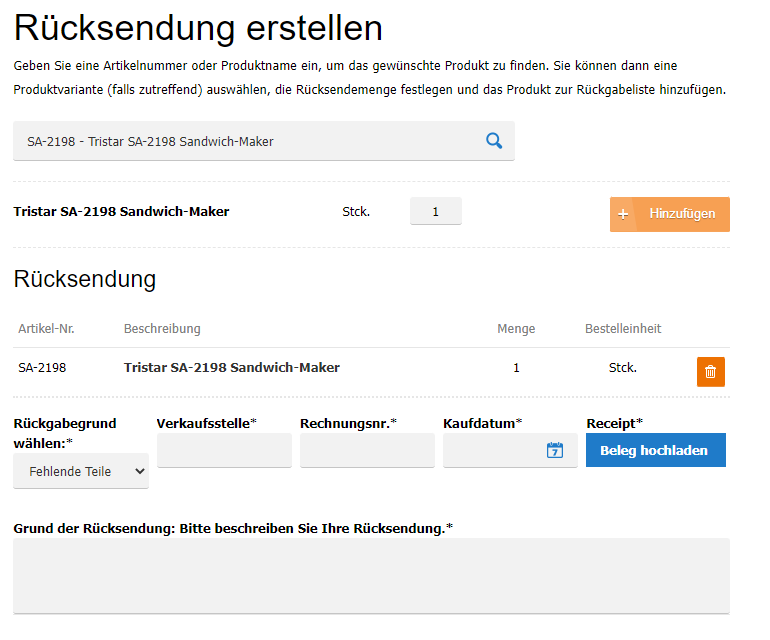Click Tristar SA-2198 Sandwich-Maker in the table row

pos(232,367)
